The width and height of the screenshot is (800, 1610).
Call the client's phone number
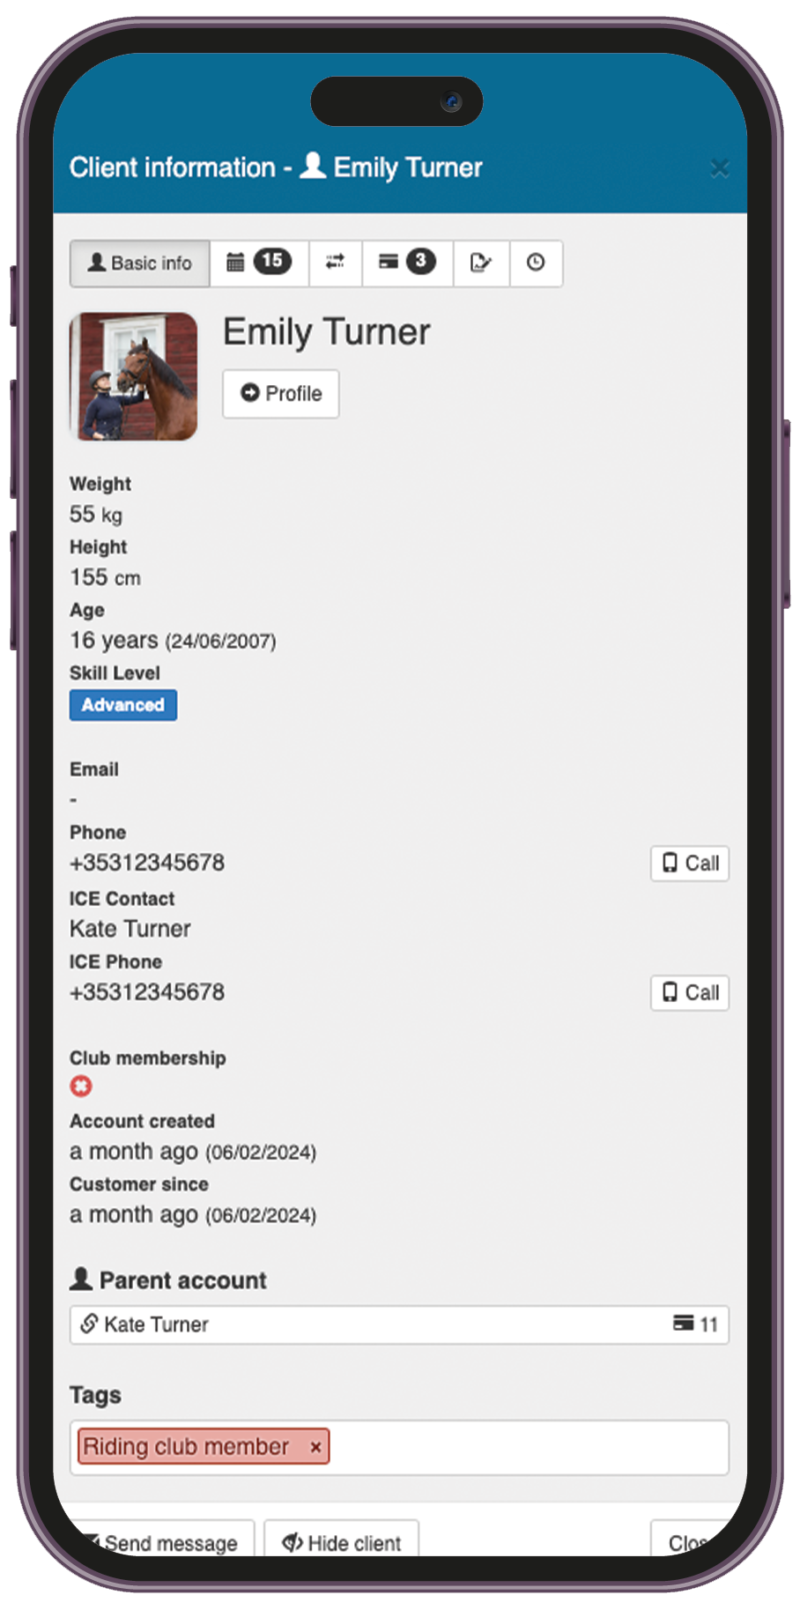(690, 863)
